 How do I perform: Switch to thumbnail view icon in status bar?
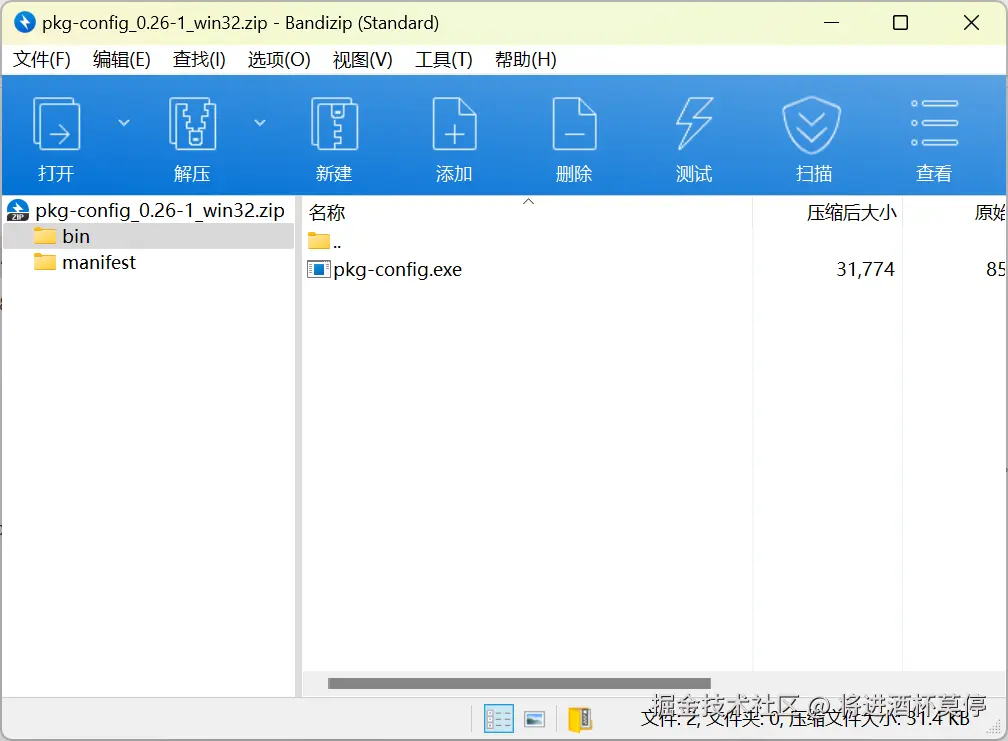[534, 719]
